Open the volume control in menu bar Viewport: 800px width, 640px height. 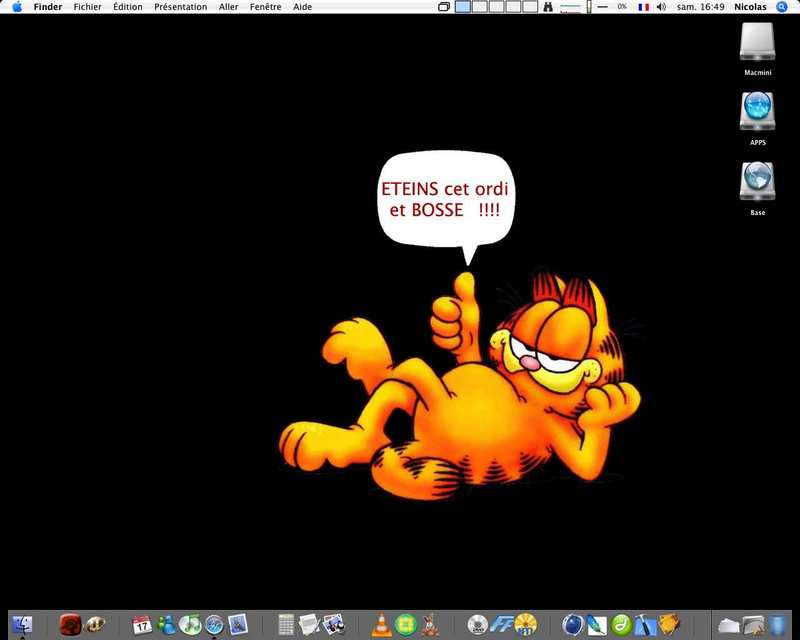tap(661, 7)
